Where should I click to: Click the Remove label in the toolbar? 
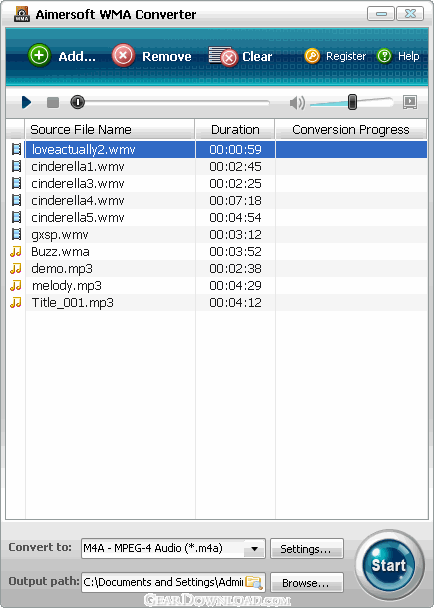(x=167, y=57)
